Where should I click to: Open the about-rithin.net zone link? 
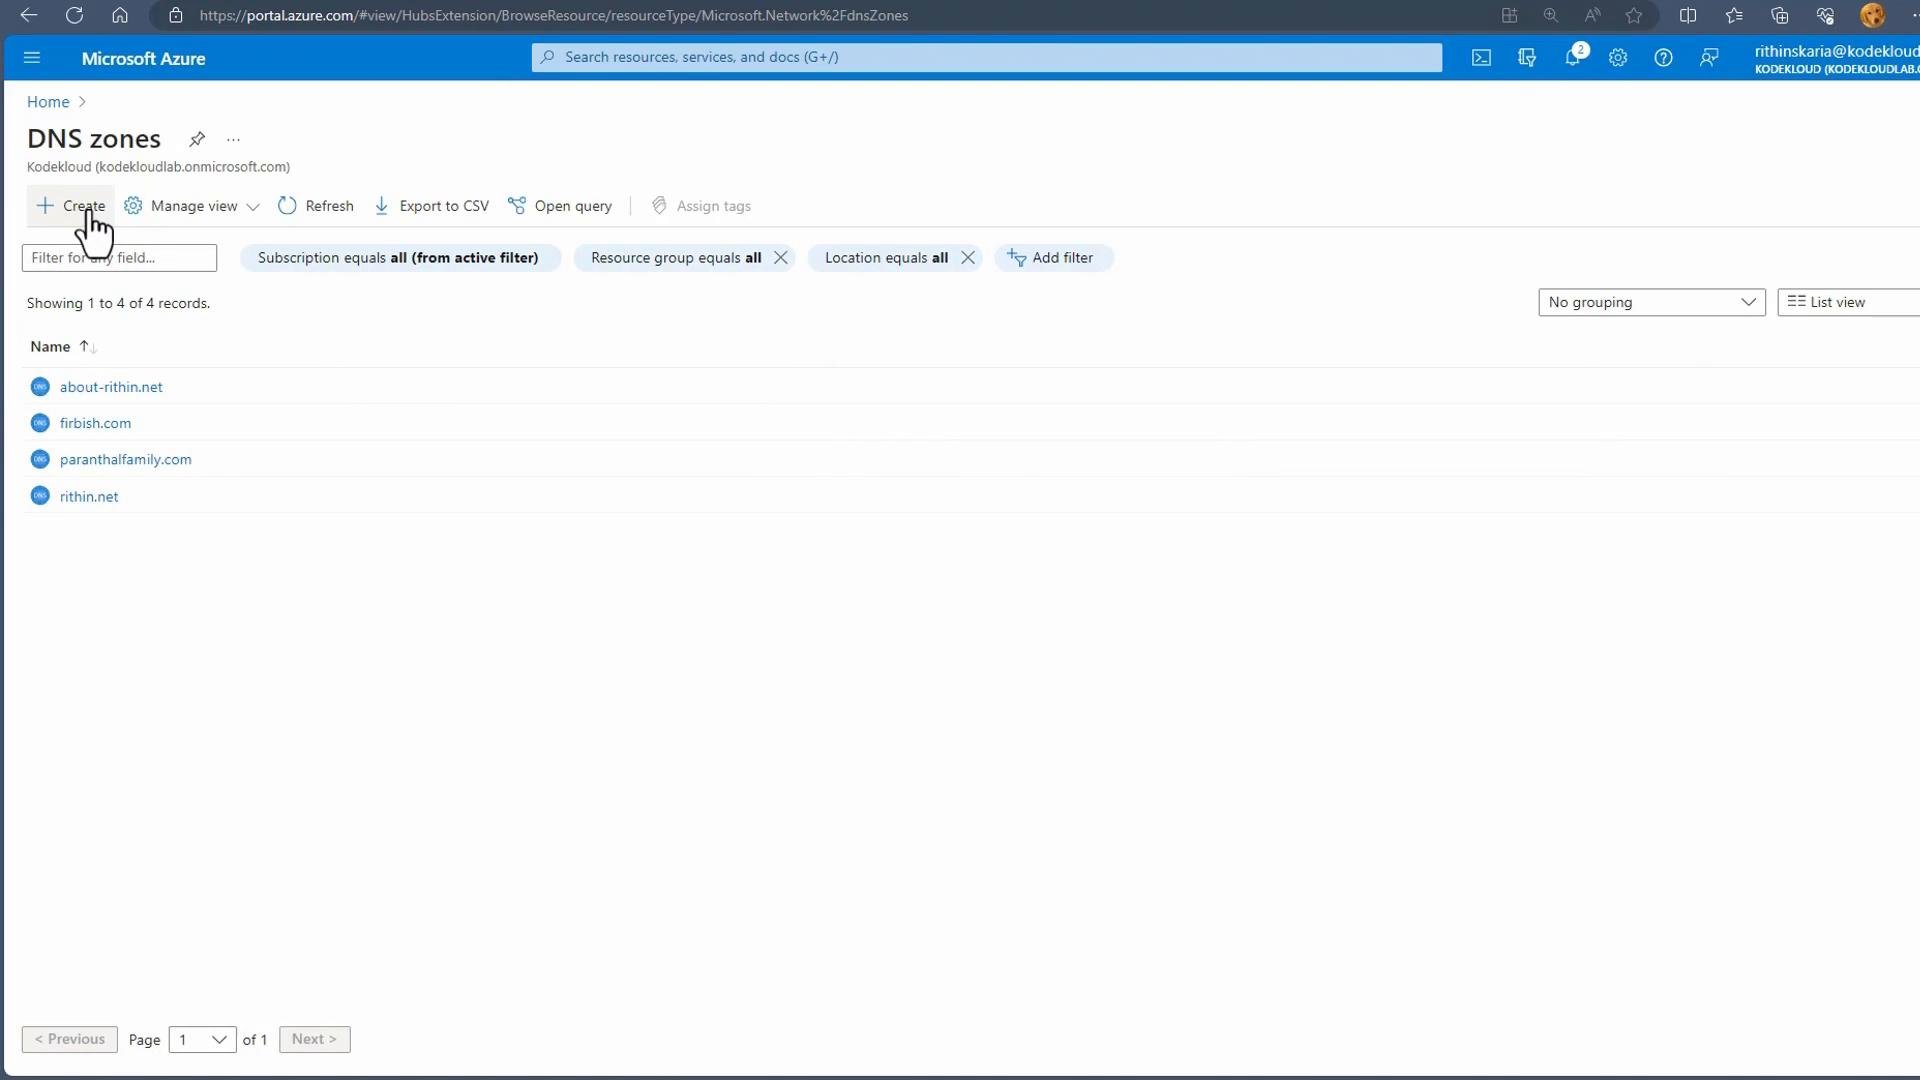(111, 387)
